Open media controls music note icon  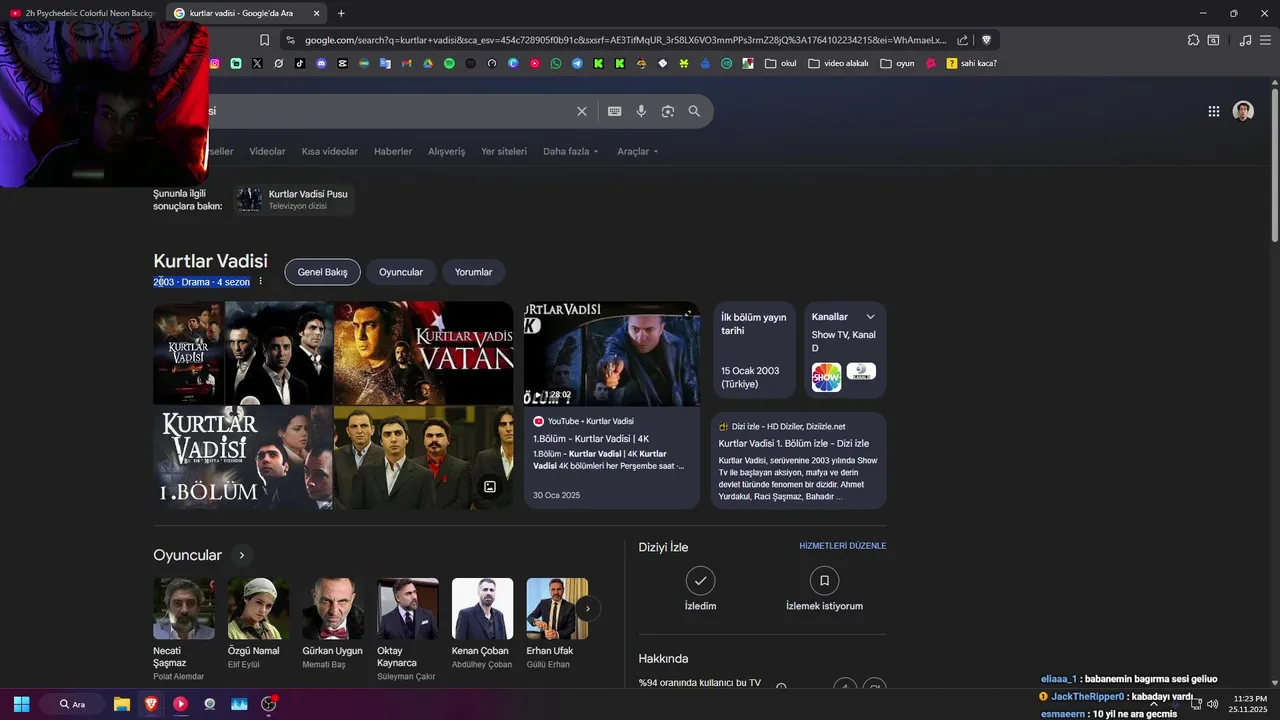click(x=1245, y=40)
